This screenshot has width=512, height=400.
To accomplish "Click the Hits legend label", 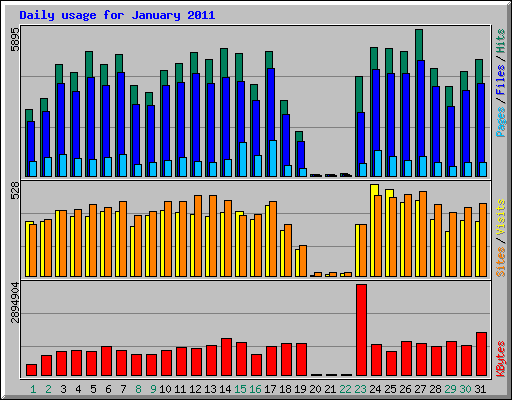I will pos(501,41).
